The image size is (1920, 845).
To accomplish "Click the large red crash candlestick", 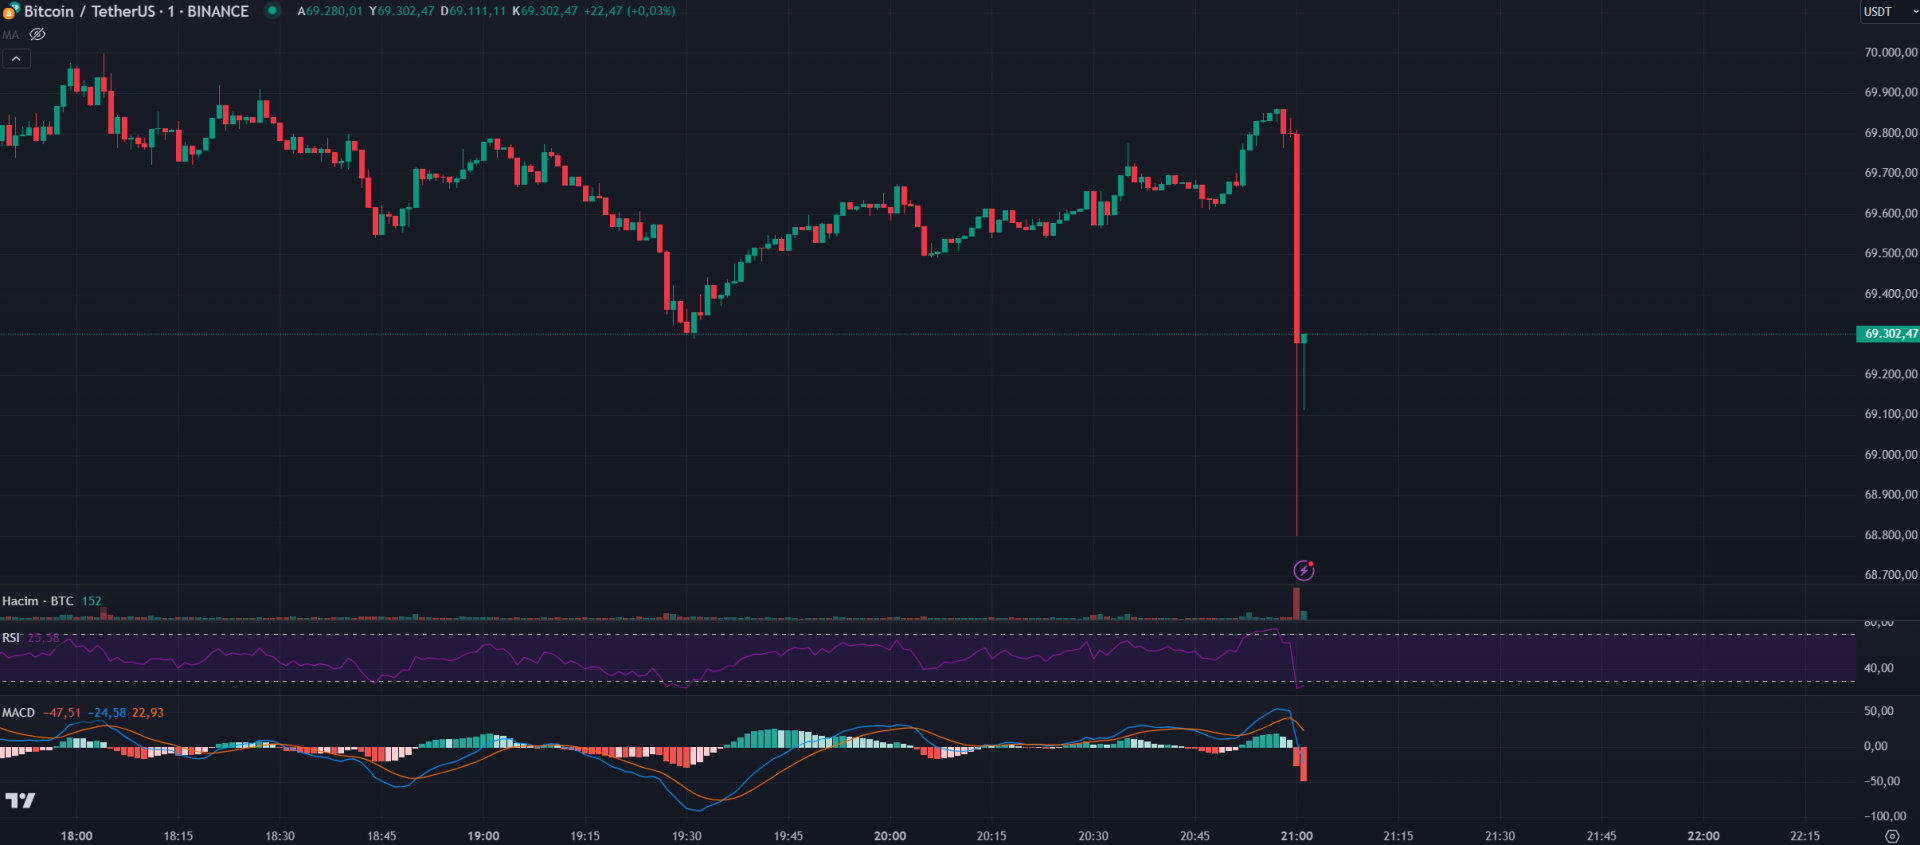I will 1297,238.
